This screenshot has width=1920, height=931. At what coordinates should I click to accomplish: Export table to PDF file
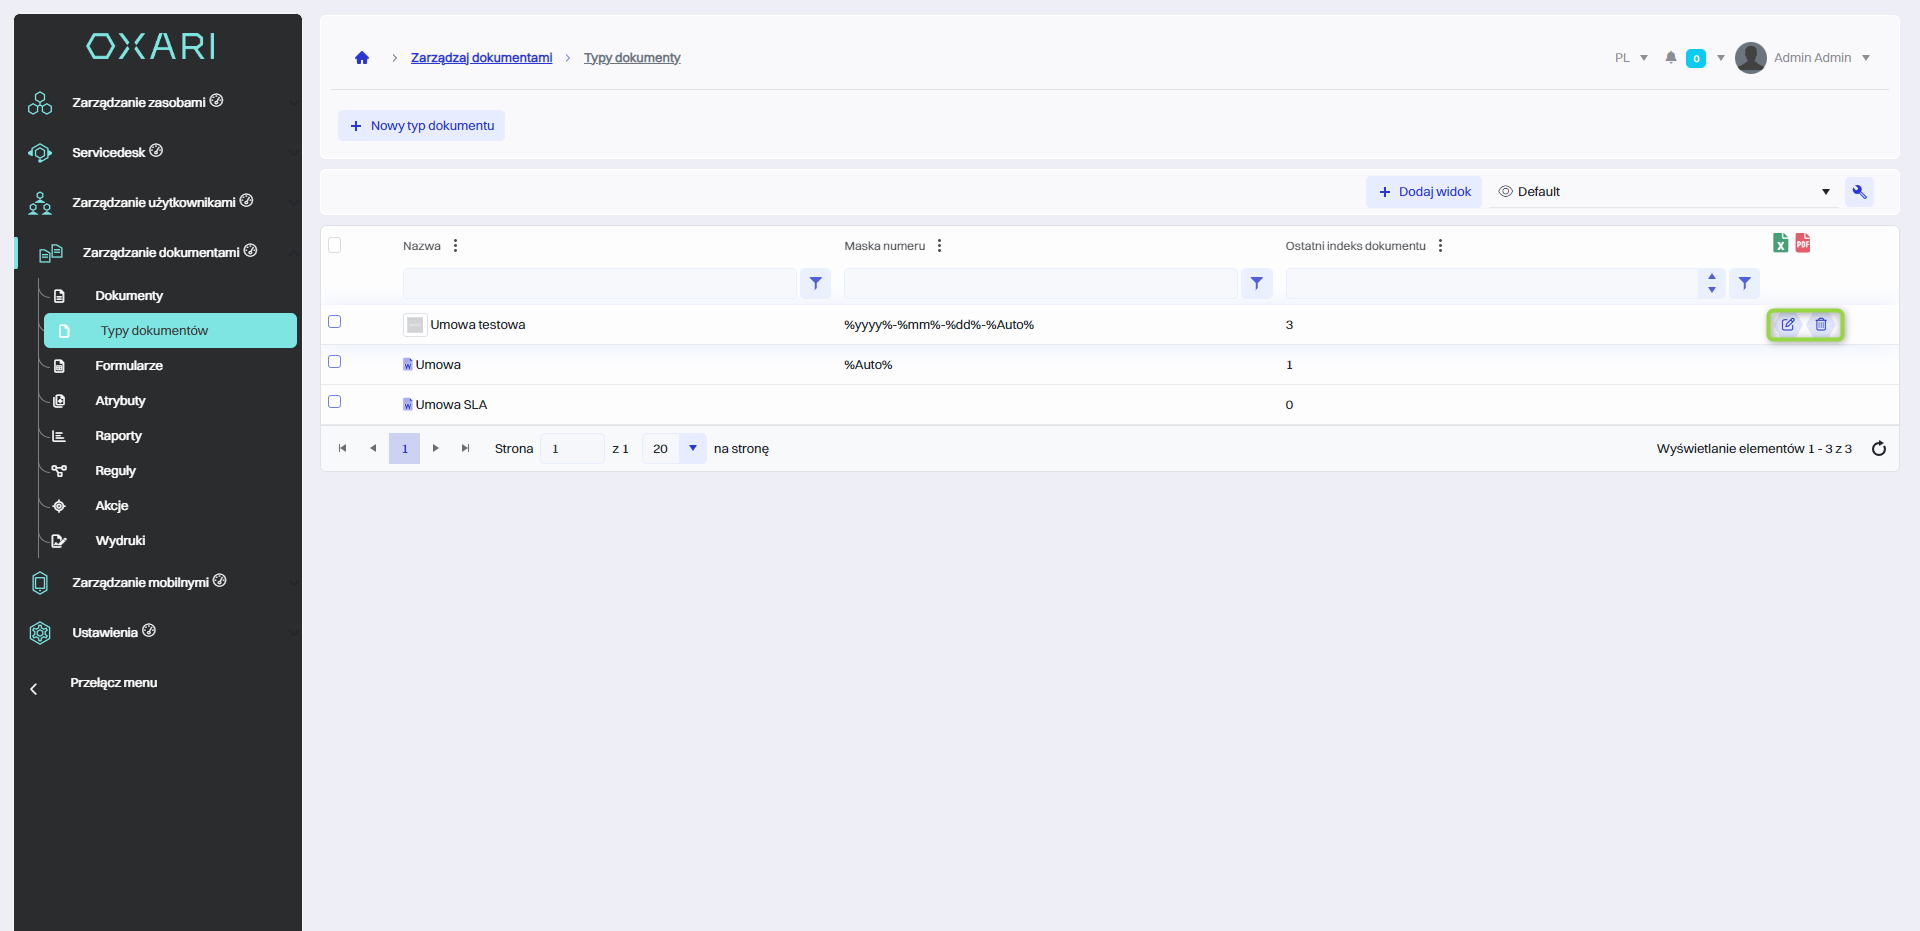(x=1803, y=243)
